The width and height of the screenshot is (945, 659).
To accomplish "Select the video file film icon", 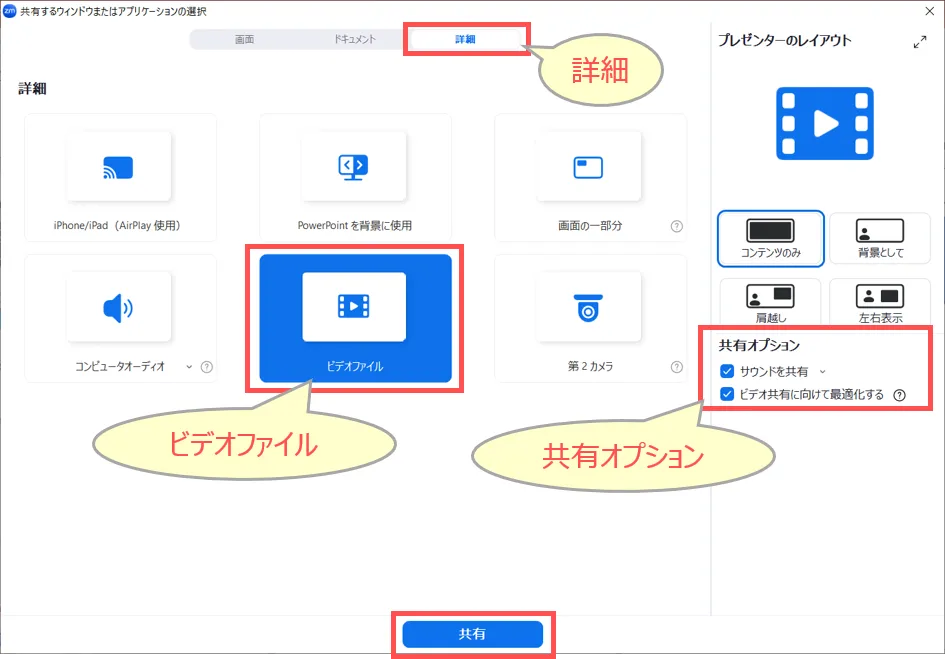I will point(354,307).
